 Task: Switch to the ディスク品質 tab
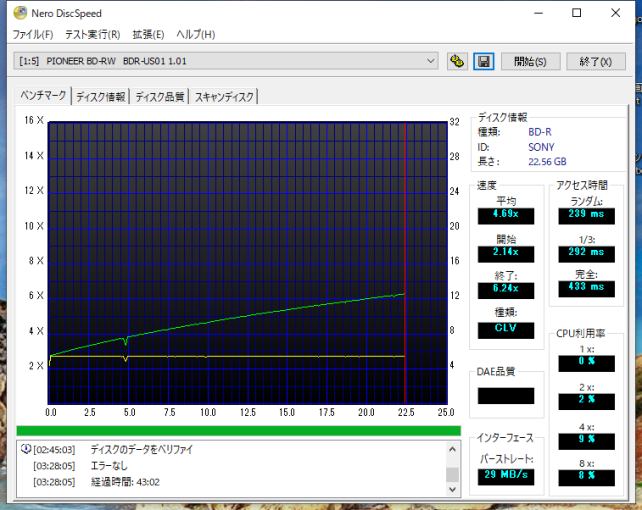[160, 97]
